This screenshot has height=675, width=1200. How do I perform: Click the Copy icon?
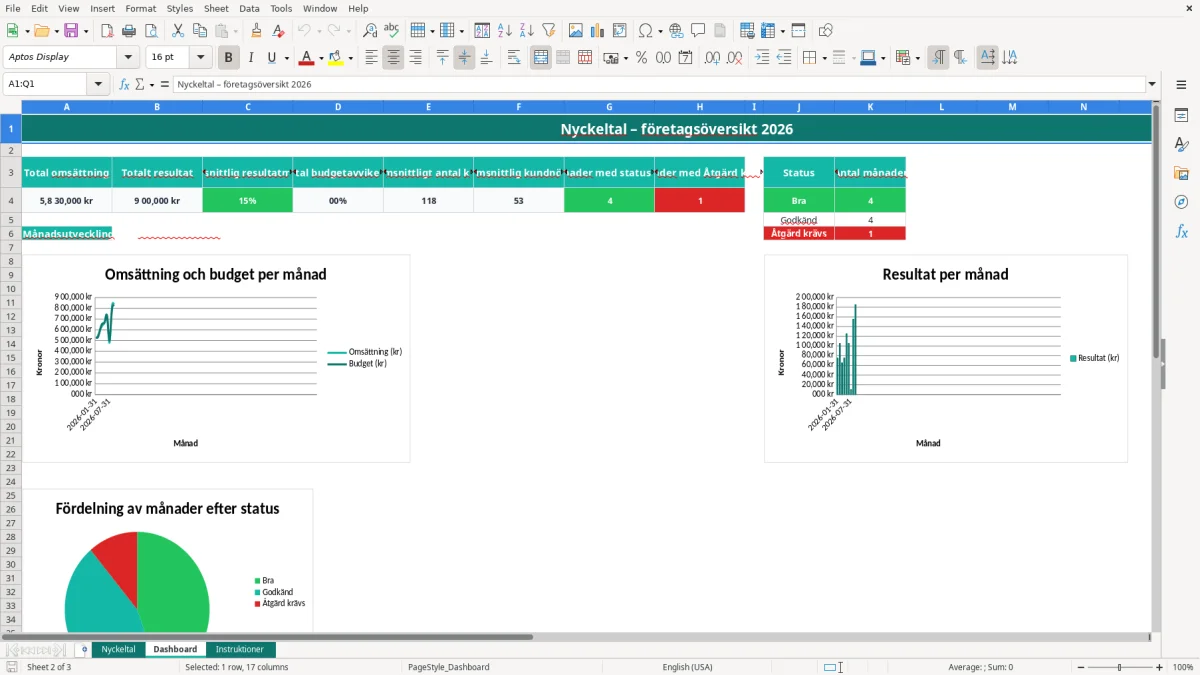pyautogui.click(x=199, y=31)
